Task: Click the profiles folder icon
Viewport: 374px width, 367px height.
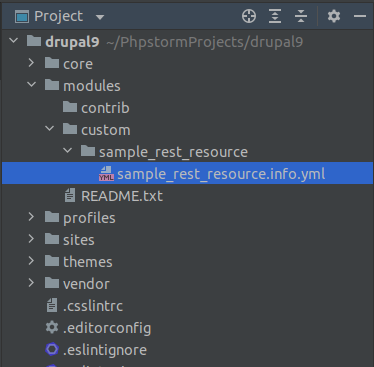Action: coord(52,217)
